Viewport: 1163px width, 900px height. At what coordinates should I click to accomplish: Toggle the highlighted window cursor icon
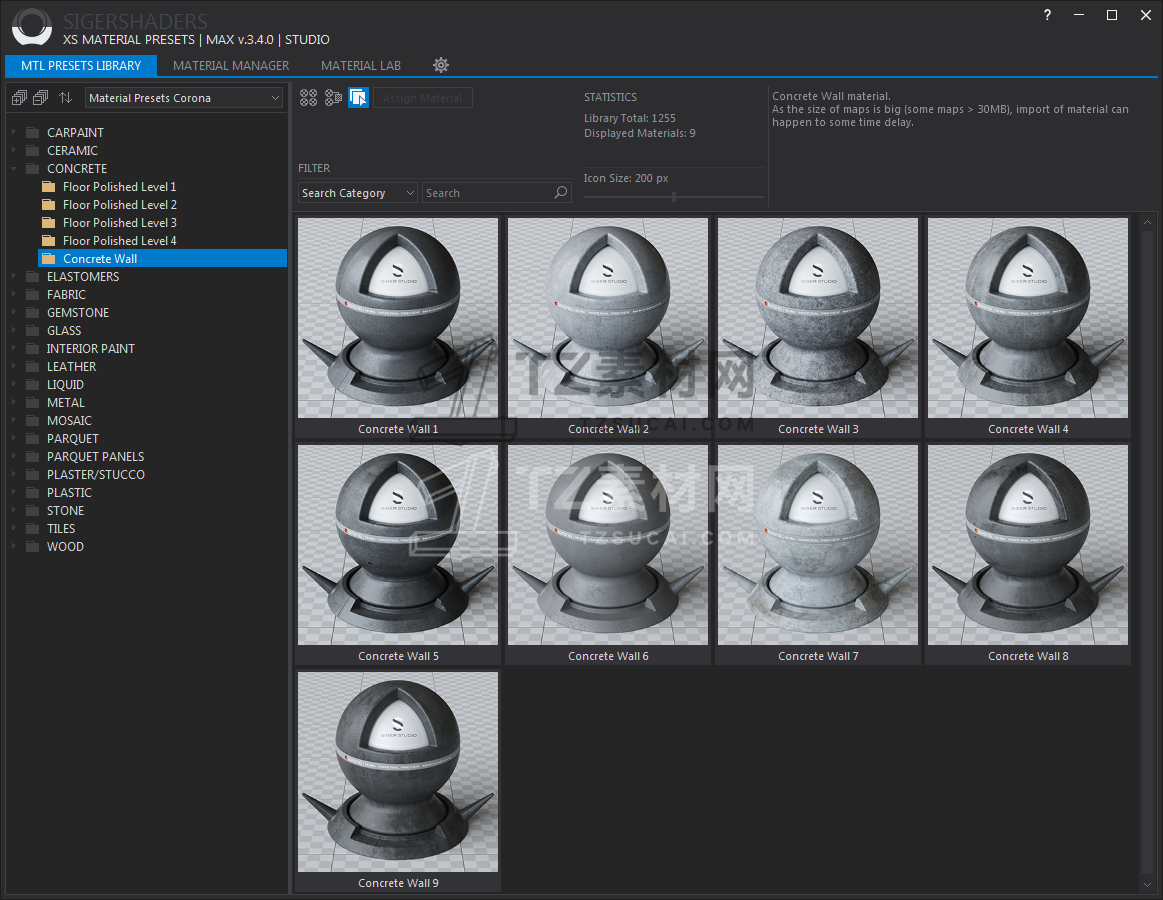pyautogui.click(x=358, y=97)
